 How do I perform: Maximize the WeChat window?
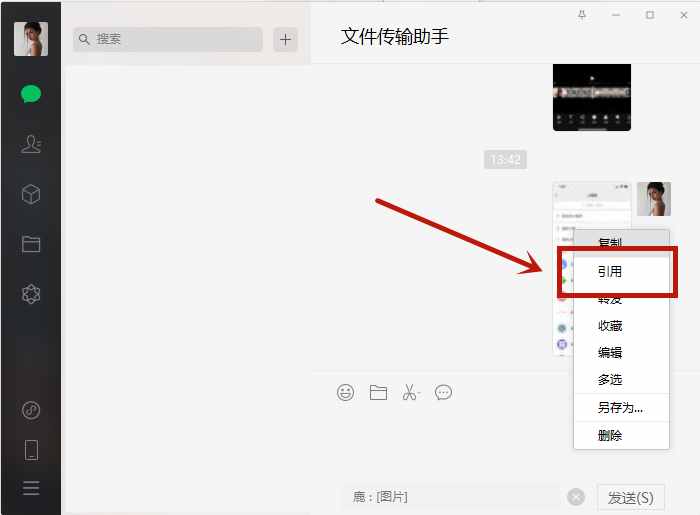650,15
